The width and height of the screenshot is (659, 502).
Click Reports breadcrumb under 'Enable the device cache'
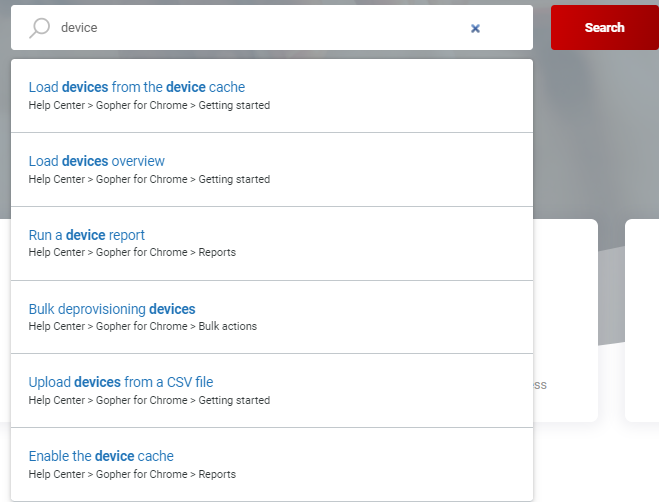point(217,474)
